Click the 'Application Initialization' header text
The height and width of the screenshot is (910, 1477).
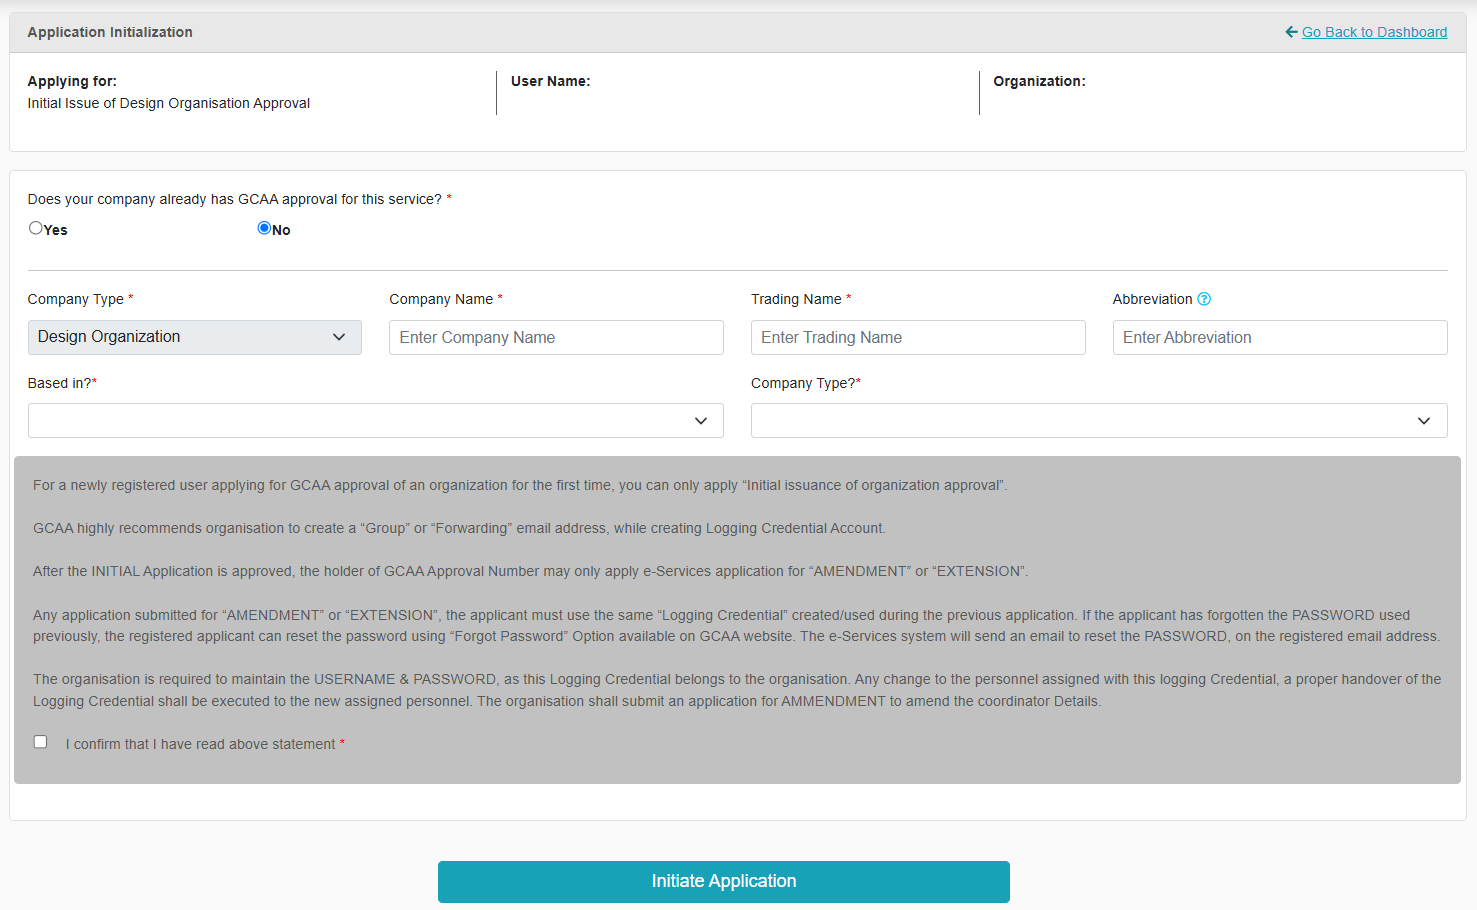[x=110, y=32]
